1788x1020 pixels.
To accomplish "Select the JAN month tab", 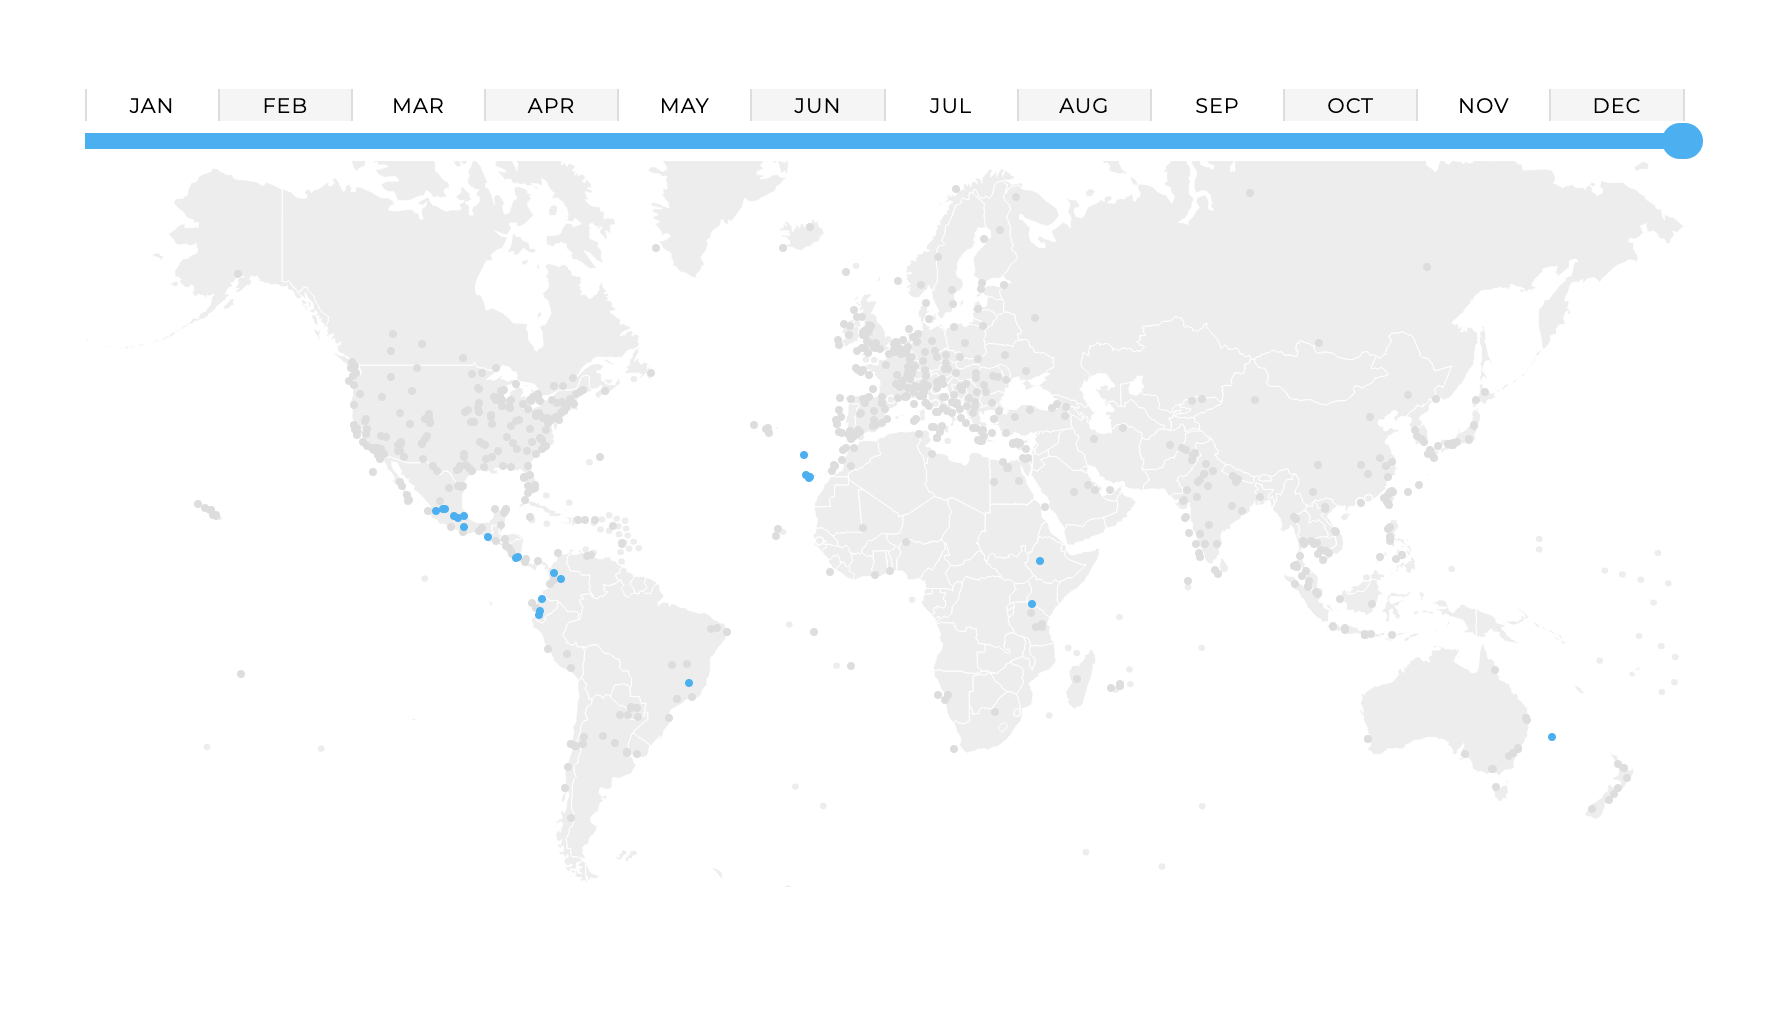I will pyautogui.click(x=151, y=106).
